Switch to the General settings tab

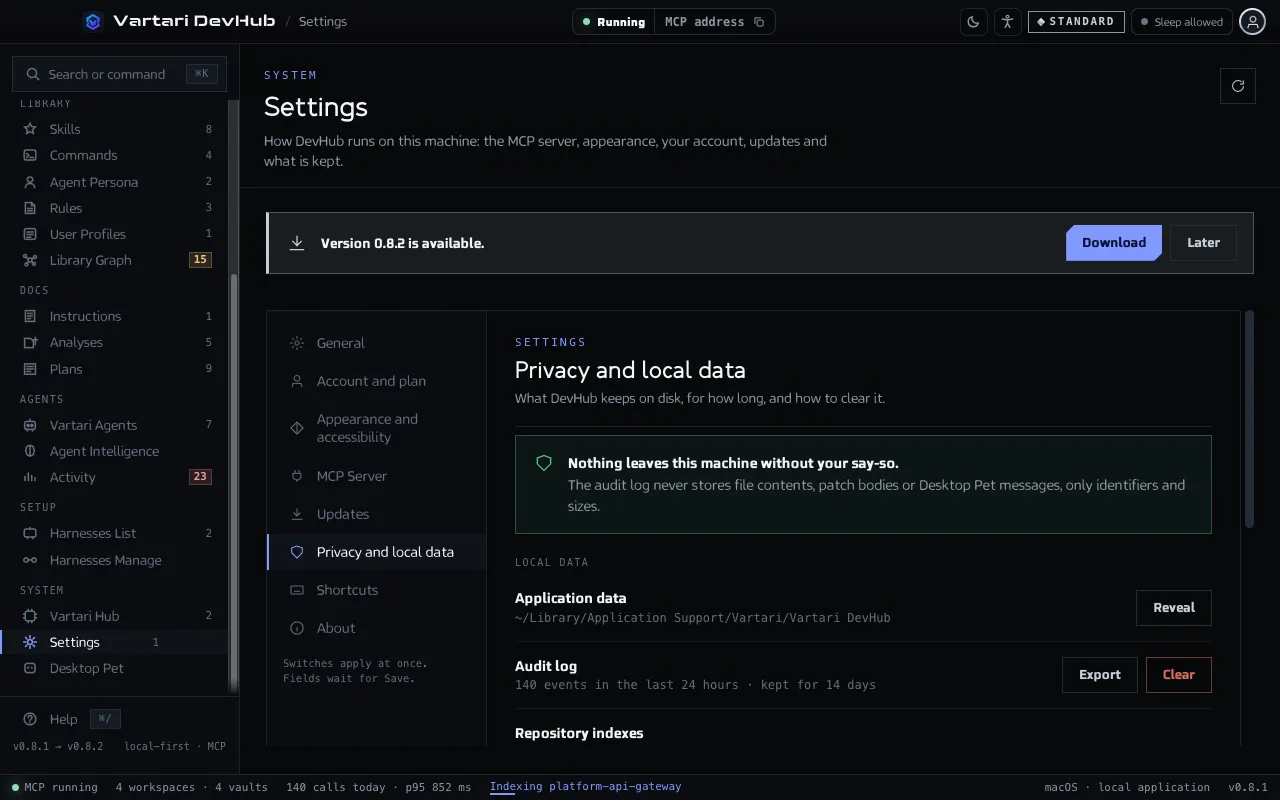(376, 343)
